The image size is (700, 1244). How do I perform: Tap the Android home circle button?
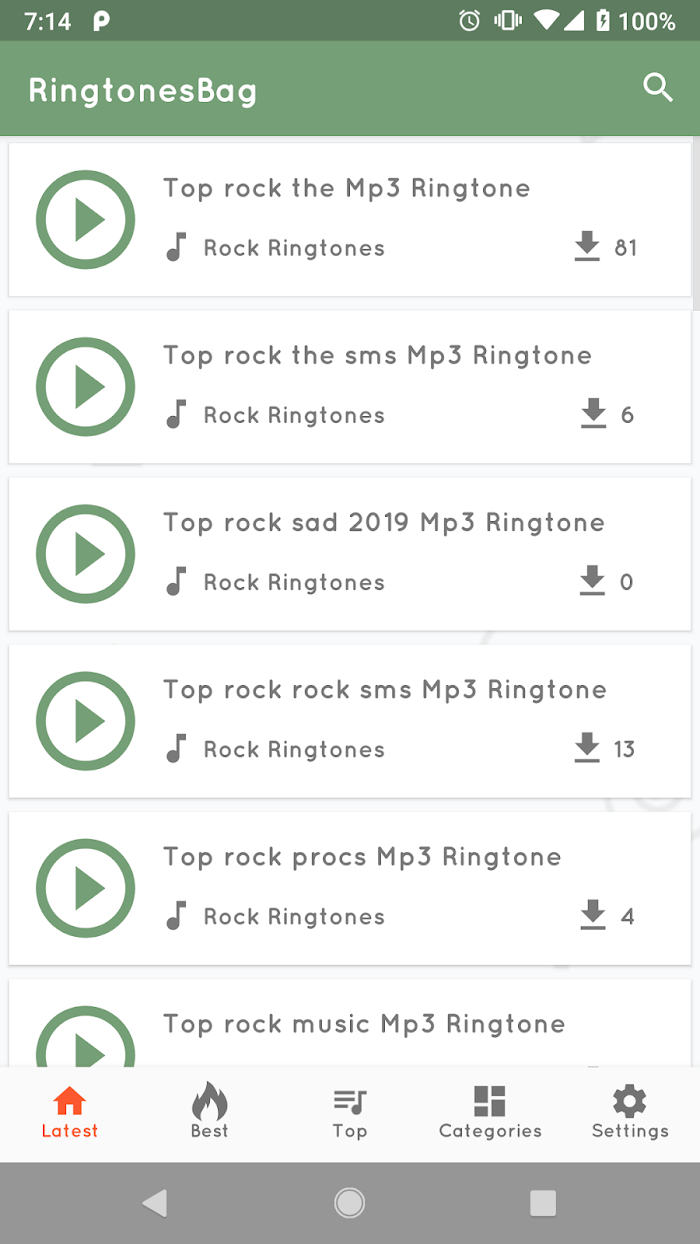click(350, 1203)
